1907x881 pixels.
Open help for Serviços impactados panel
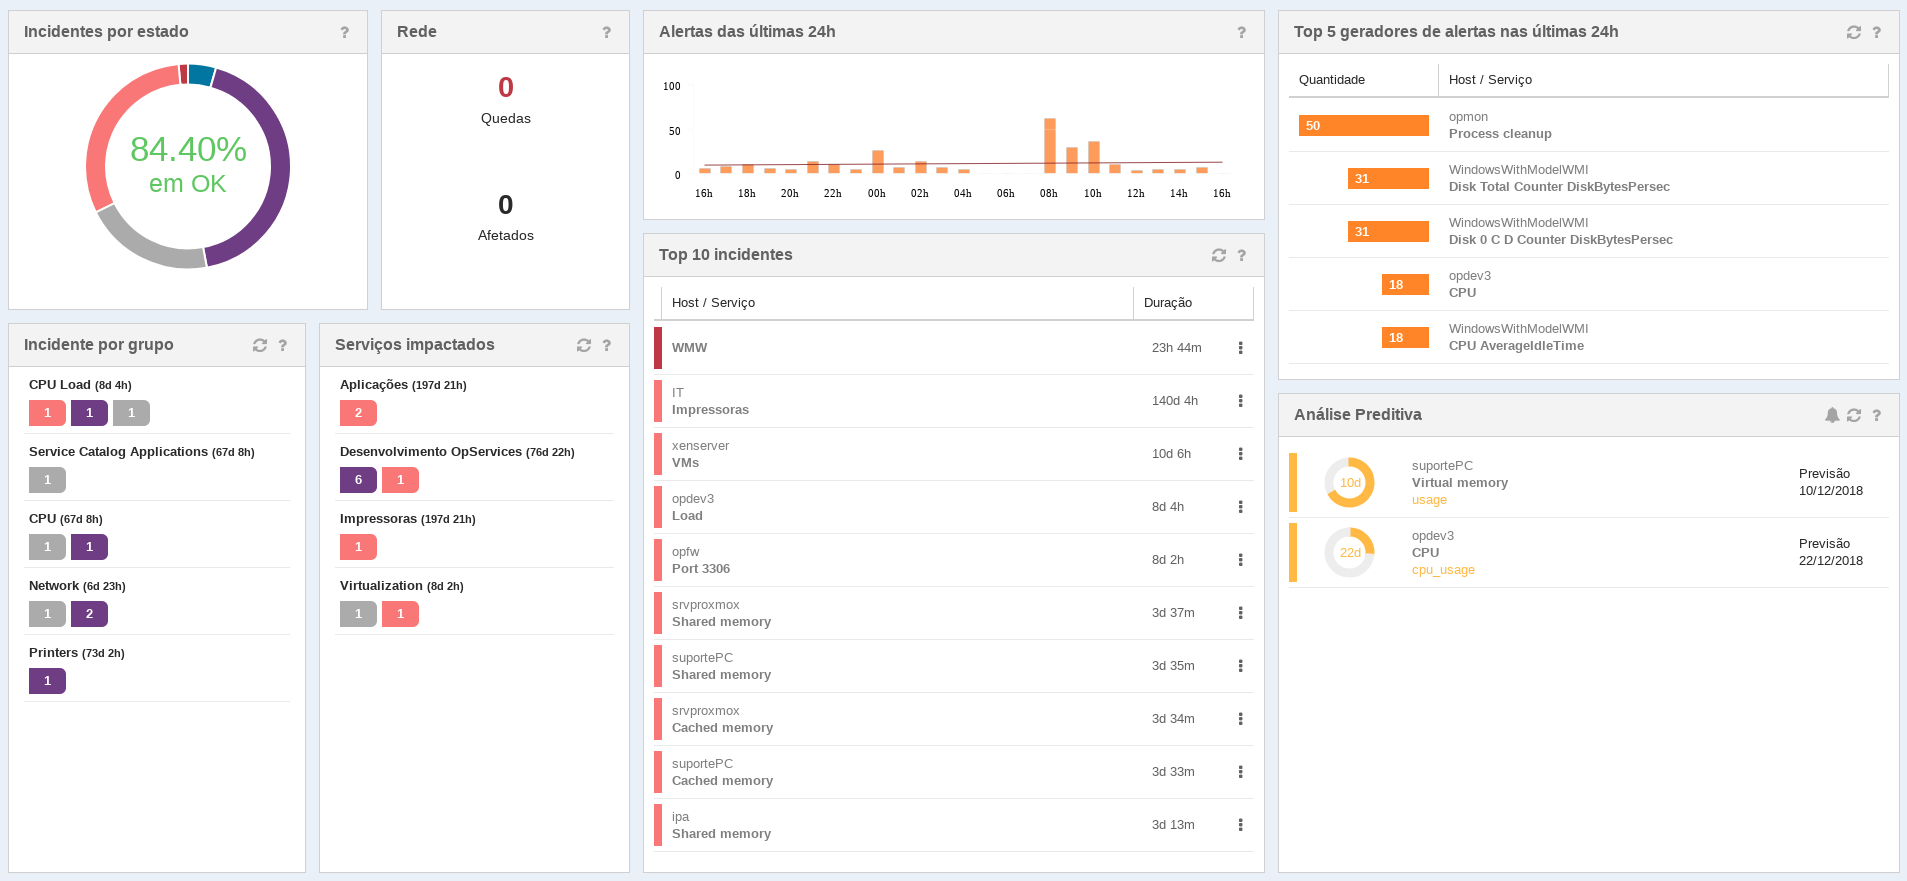(606, 345)
